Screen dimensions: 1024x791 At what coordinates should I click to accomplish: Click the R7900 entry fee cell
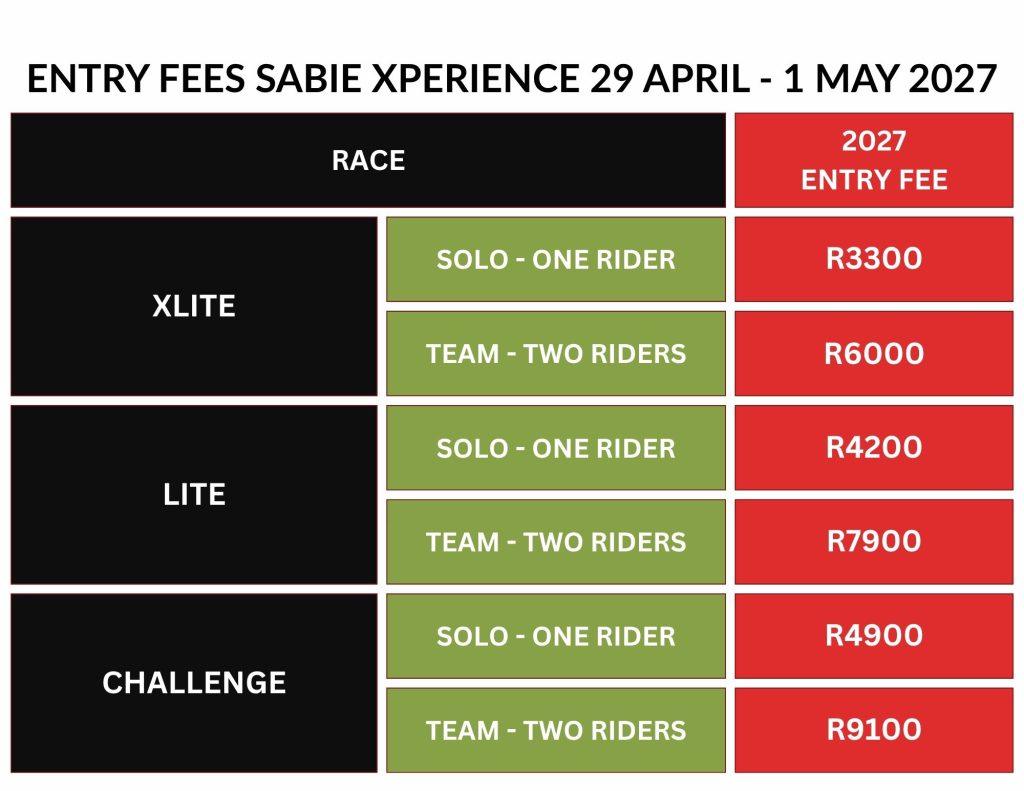(x=874, y=541)
